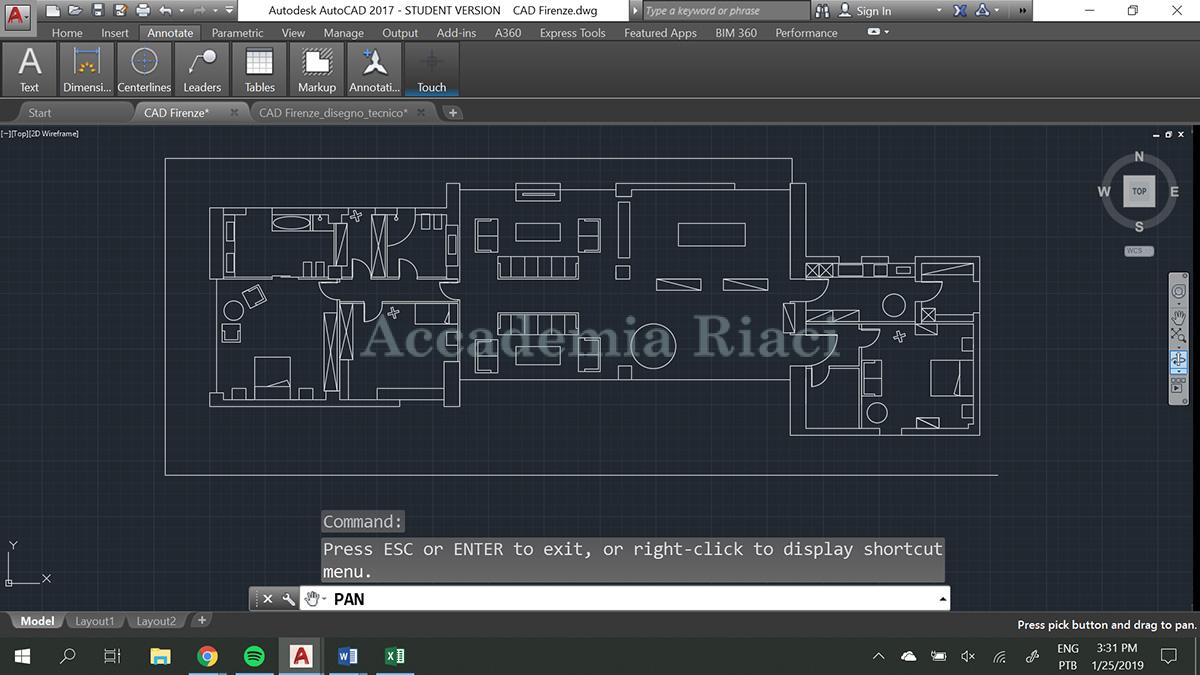The width and height of the screenshot is (1200, 675).
Task: Open the Home ribbon tab
Action: pyautogui.click(x=67, y=33)
